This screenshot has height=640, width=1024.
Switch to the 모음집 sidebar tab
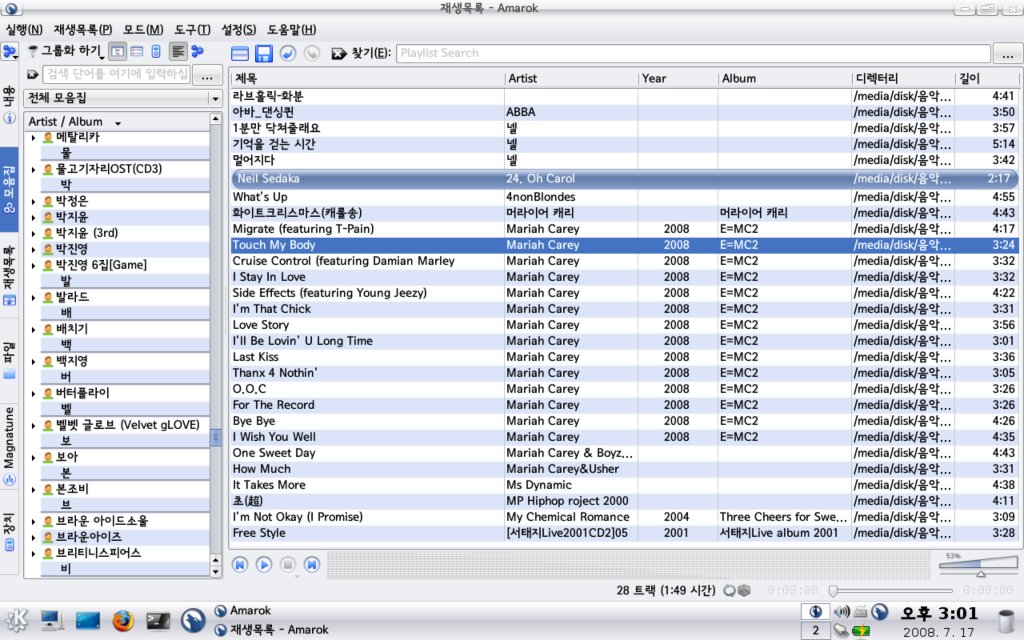pyautogui.click(x=9, y=189)
